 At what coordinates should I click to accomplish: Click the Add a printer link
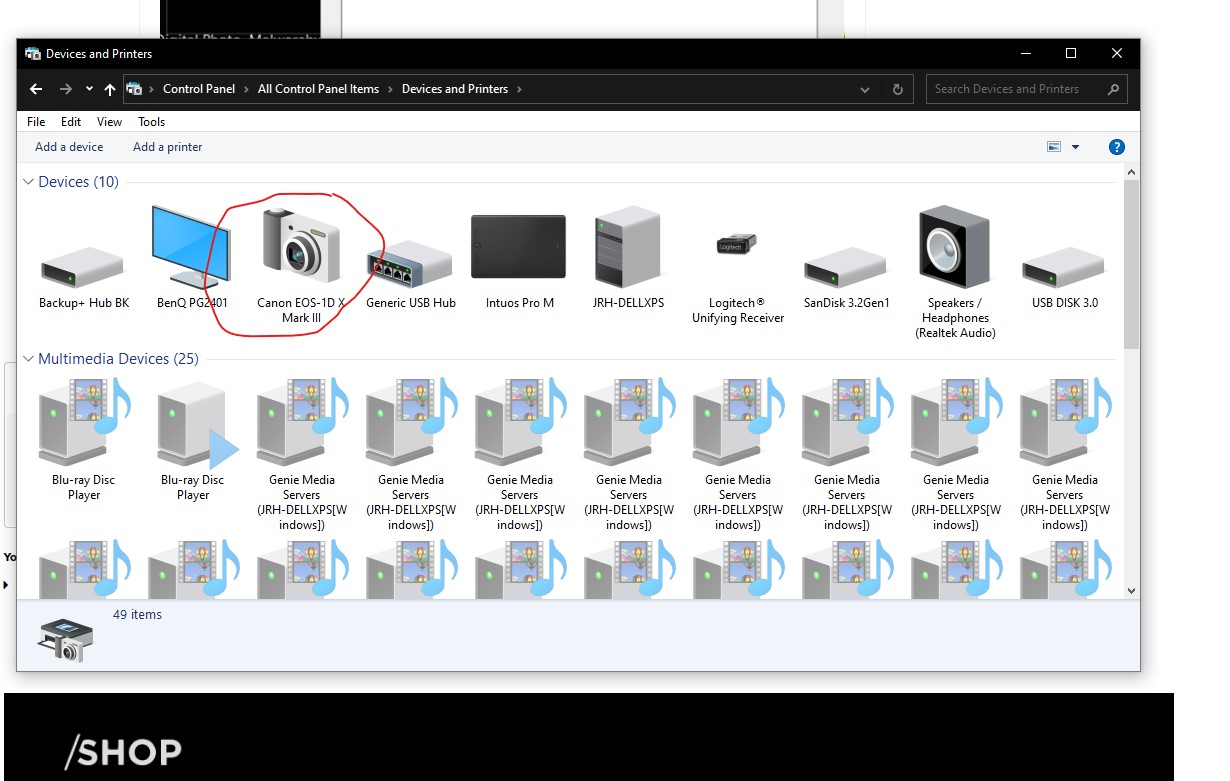(167, 146)
